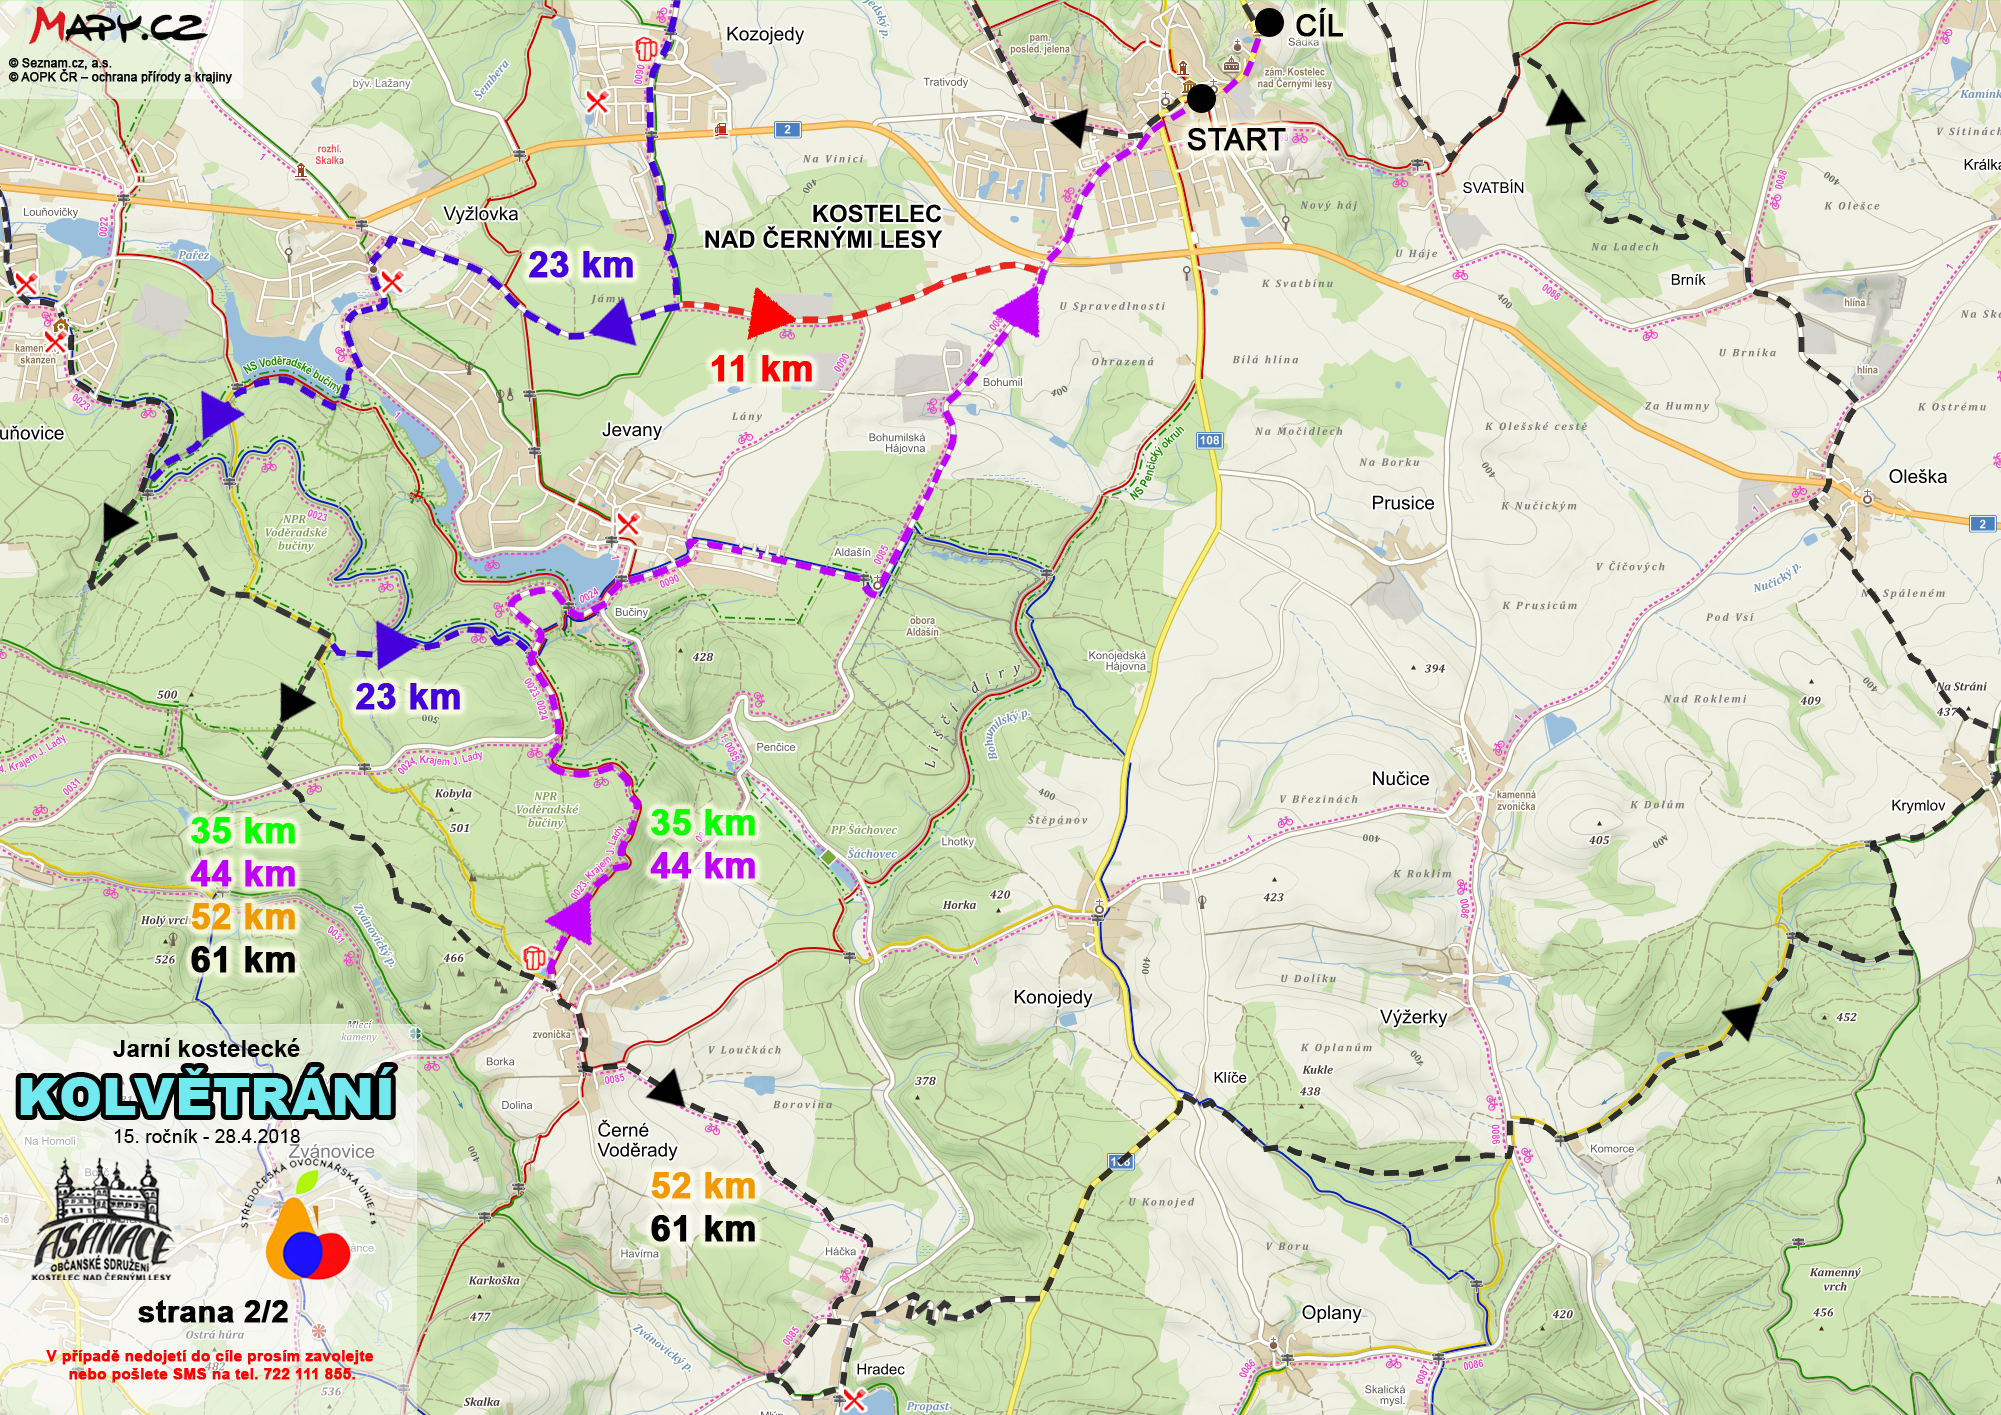Click the red X marker in Jevany
The width and height of the screenshot is (2001, 1415).
pos(627,523)
